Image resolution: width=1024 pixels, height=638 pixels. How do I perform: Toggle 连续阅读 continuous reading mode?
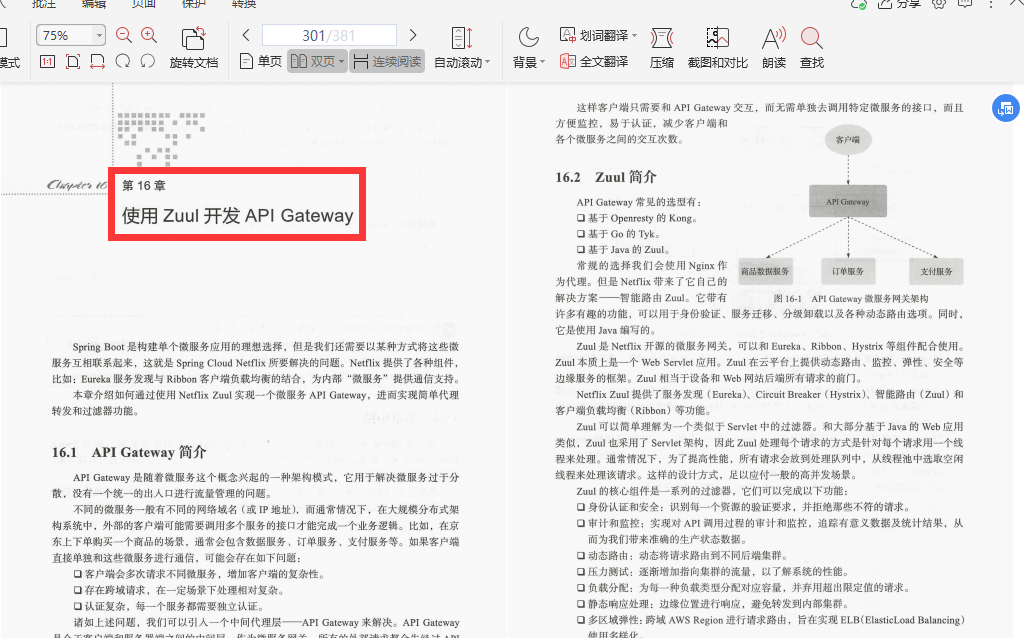coord(387,61)
